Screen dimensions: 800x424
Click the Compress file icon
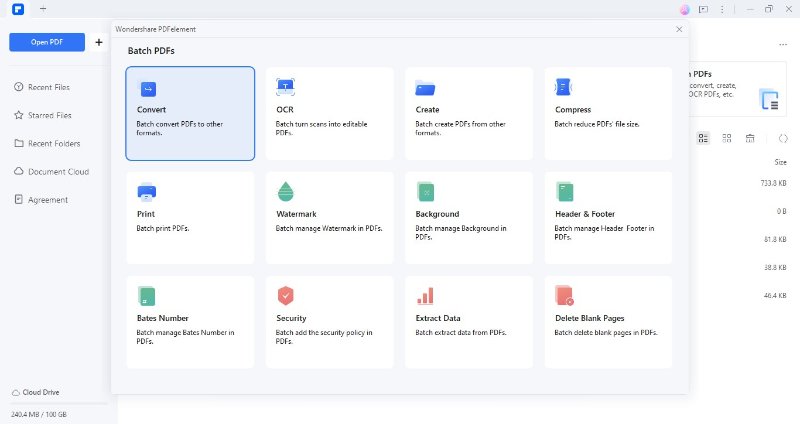563,87
